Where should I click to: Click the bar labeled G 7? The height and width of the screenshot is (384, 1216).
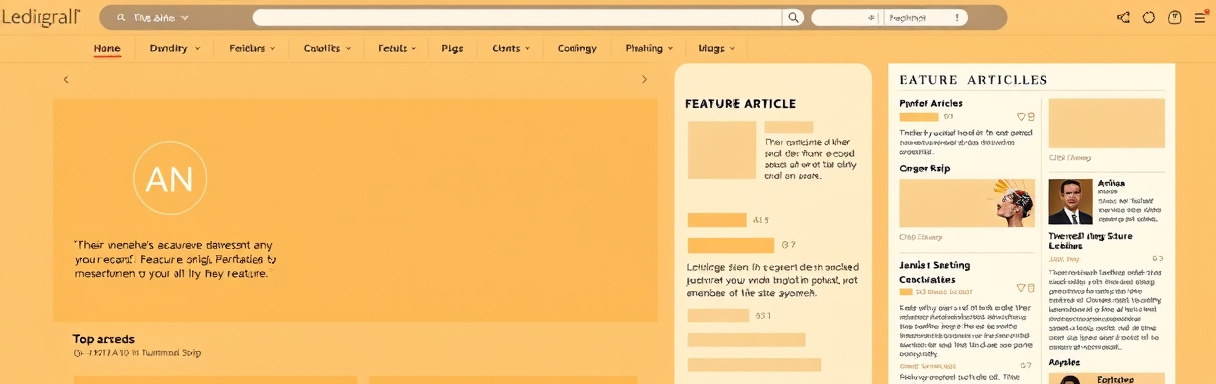point(731,245)
